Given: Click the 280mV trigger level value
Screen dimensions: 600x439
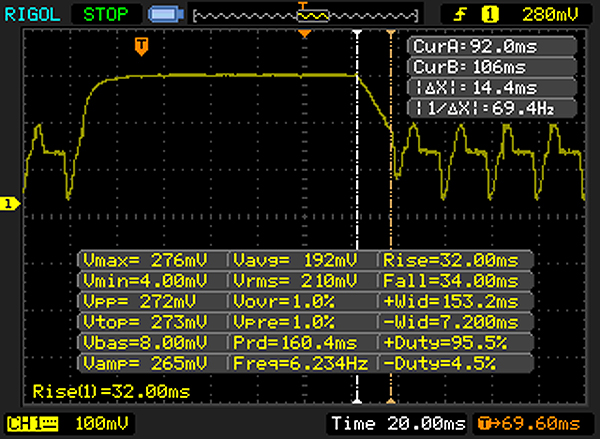Looking at the screenshot, I should [550, 15].
